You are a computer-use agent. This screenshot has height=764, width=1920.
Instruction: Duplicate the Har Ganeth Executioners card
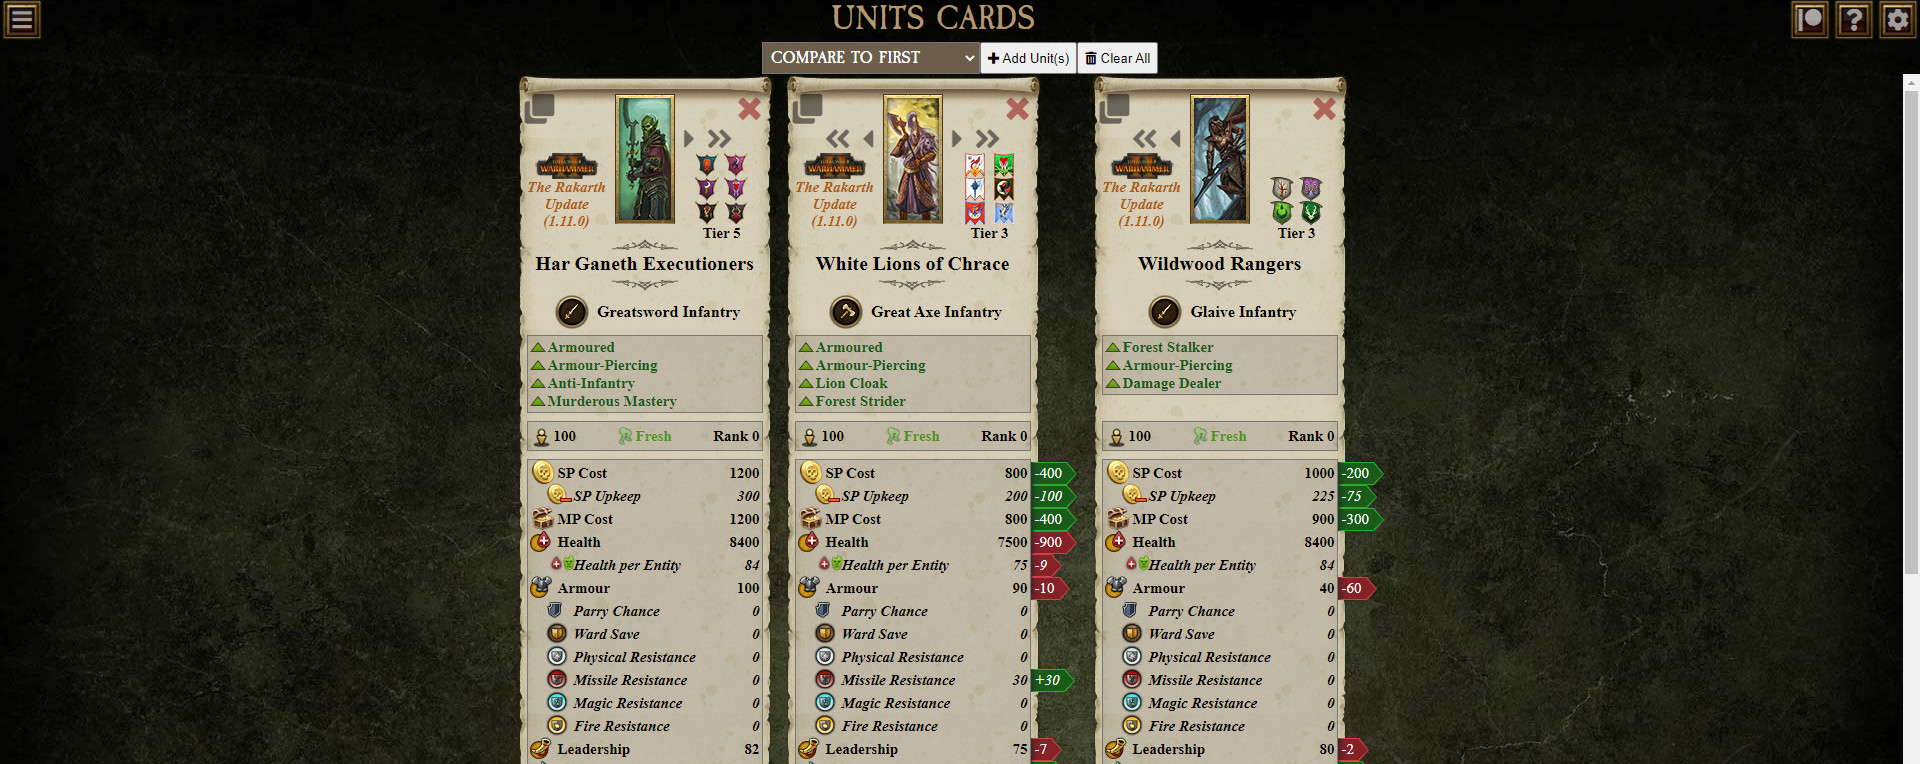[540, 108]
